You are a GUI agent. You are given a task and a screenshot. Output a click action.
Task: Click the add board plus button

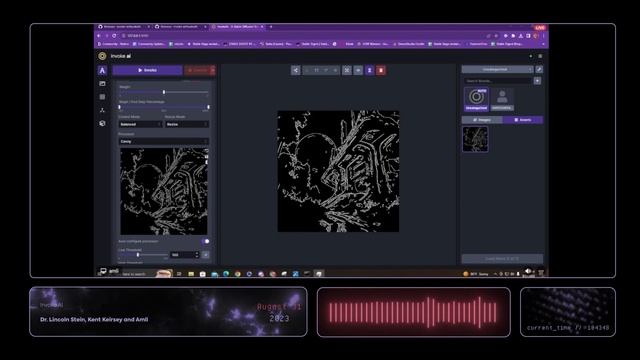537,81
